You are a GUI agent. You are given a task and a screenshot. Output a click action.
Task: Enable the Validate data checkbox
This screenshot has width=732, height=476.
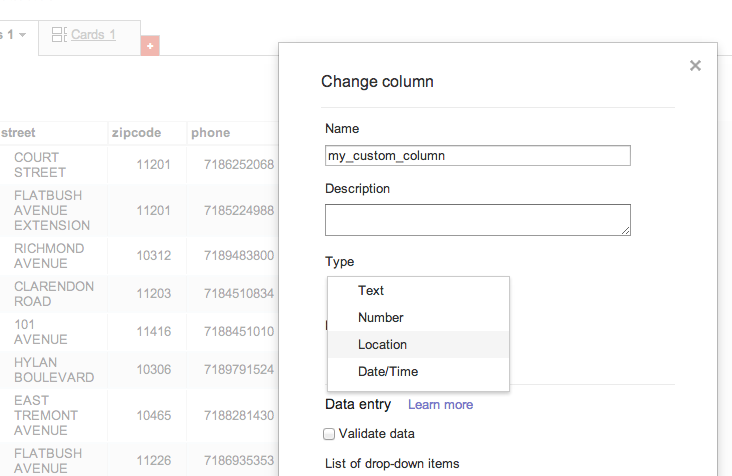point(329,434)
